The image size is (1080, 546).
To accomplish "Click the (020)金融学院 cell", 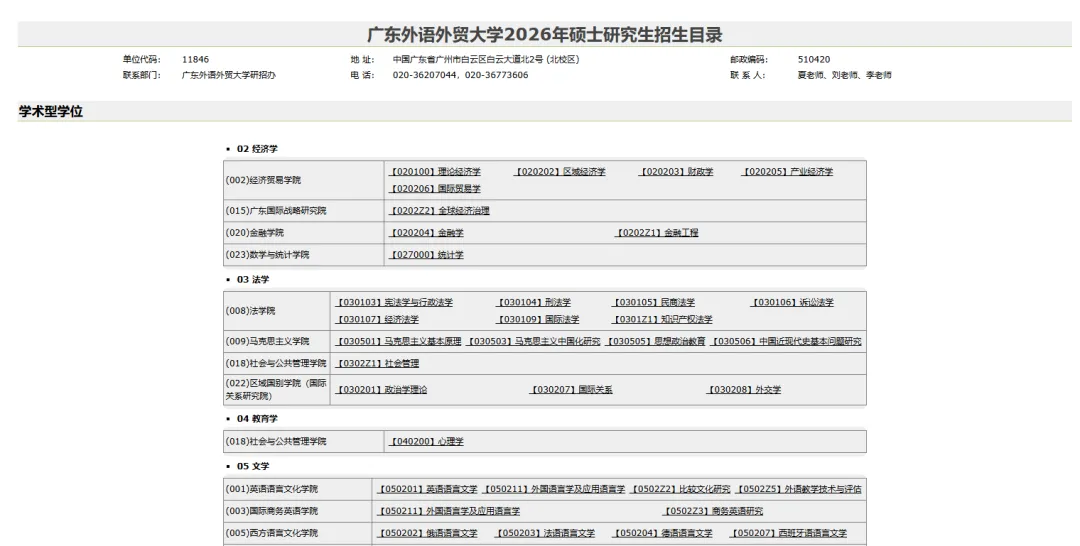I will 304,233.
